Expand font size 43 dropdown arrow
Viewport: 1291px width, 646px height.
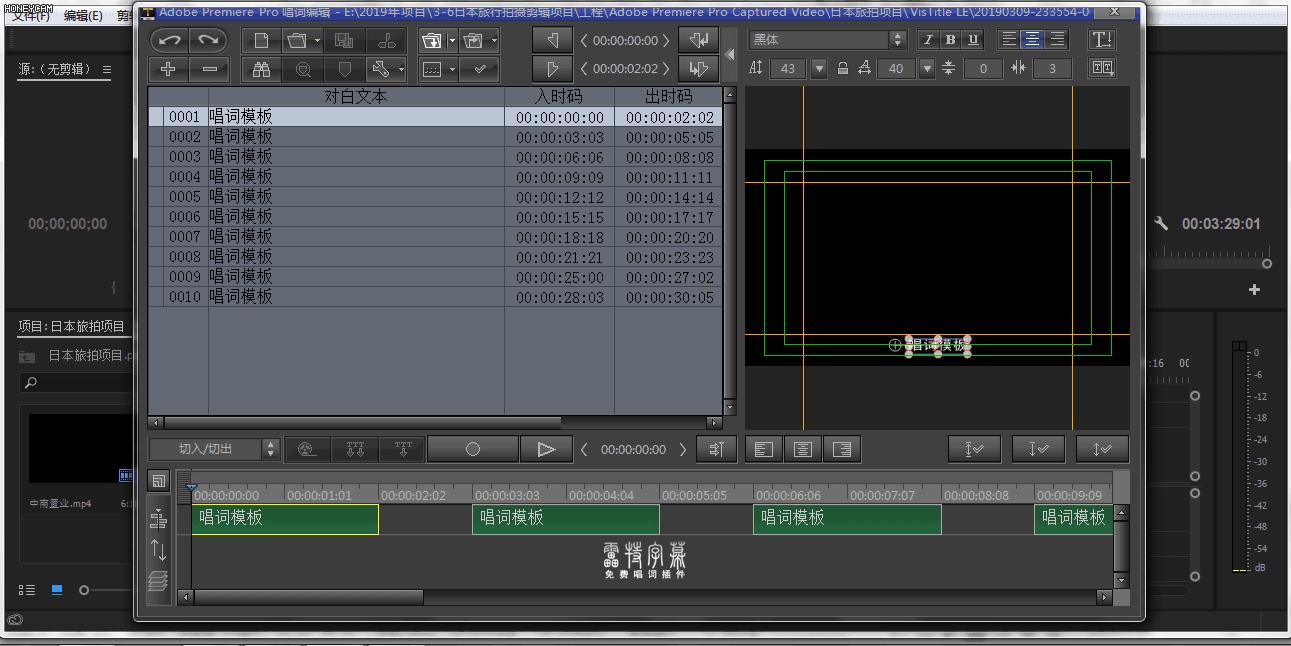click(819, 68)
